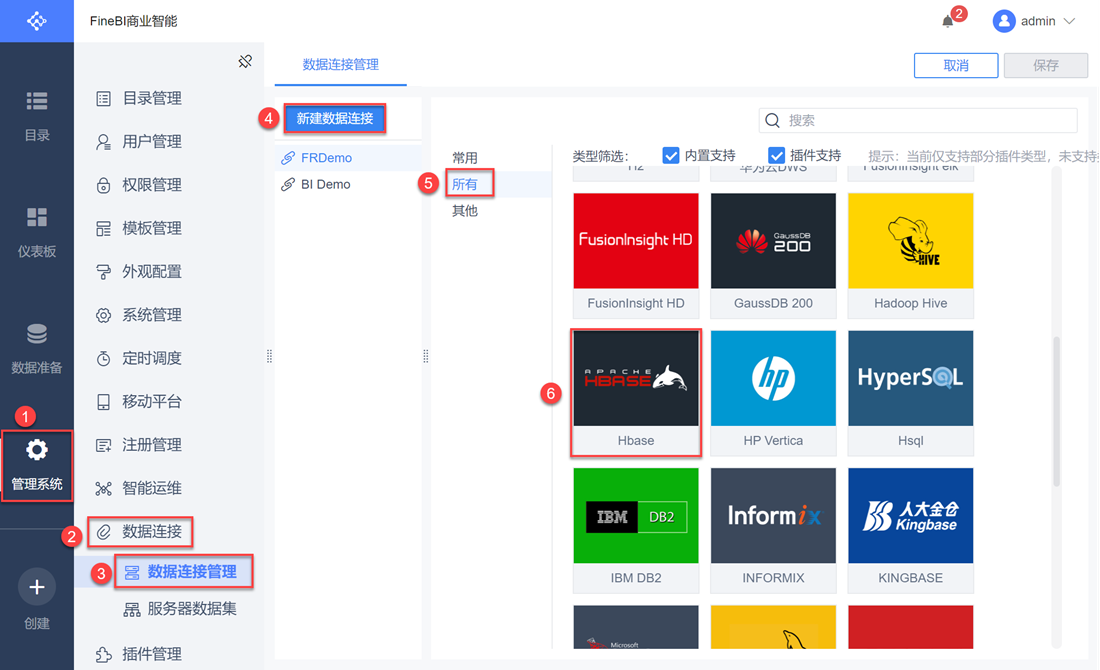This screenshot has height=670, width=1100.
Task: Click the 创建 plus icon
Action: (x=36, y=587)
